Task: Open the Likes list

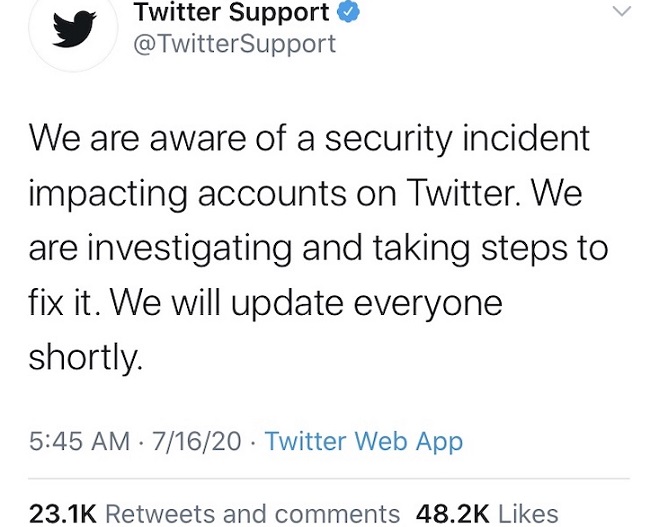Action: (528, 514)
